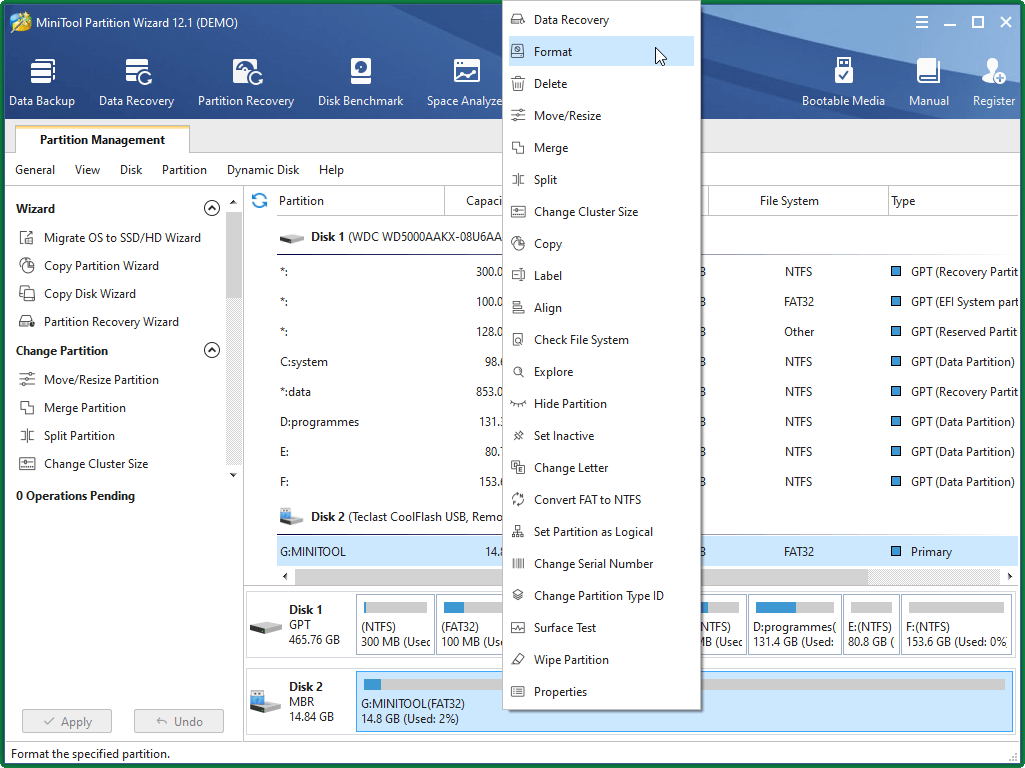Select the Partition Management tab
Image resolution: width=1025 pixels, height=768 pixels.
click(102, 140)
